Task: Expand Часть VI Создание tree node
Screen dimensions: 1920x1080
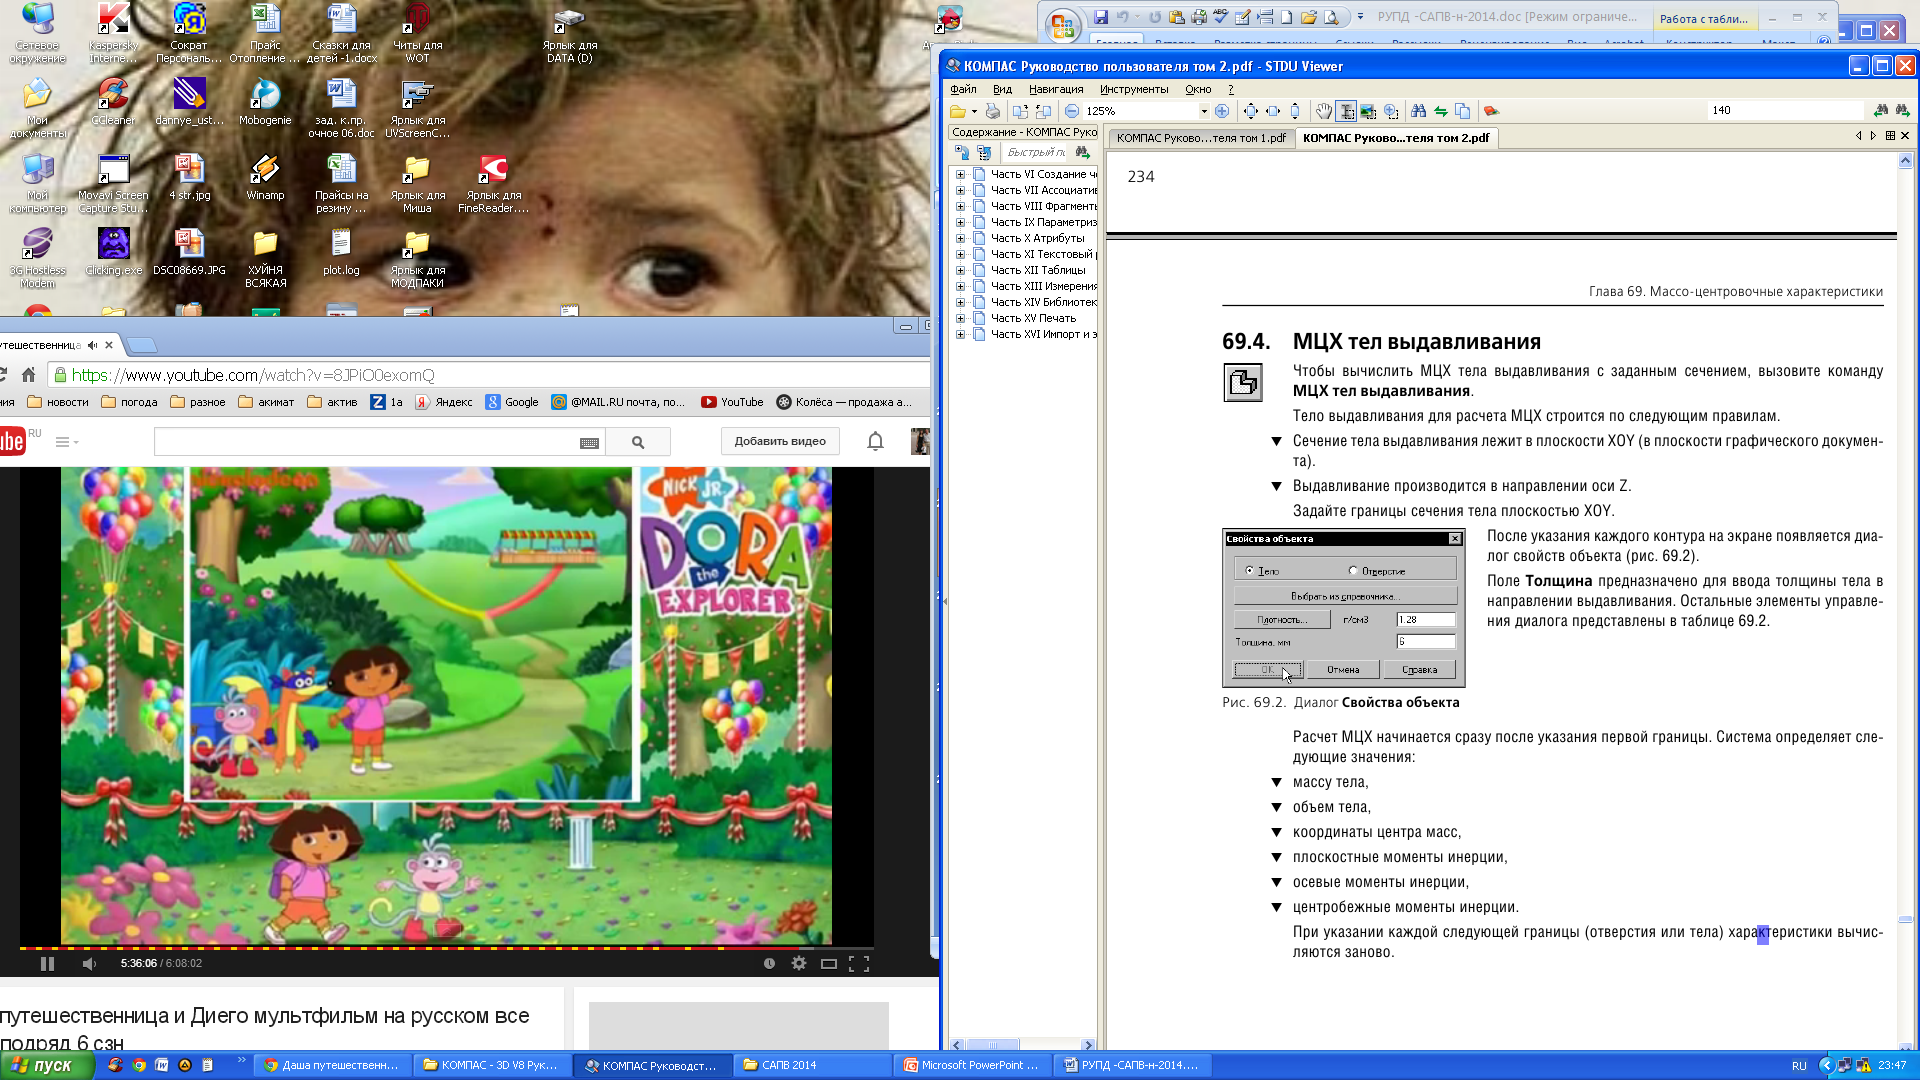Action: point(960,174)
